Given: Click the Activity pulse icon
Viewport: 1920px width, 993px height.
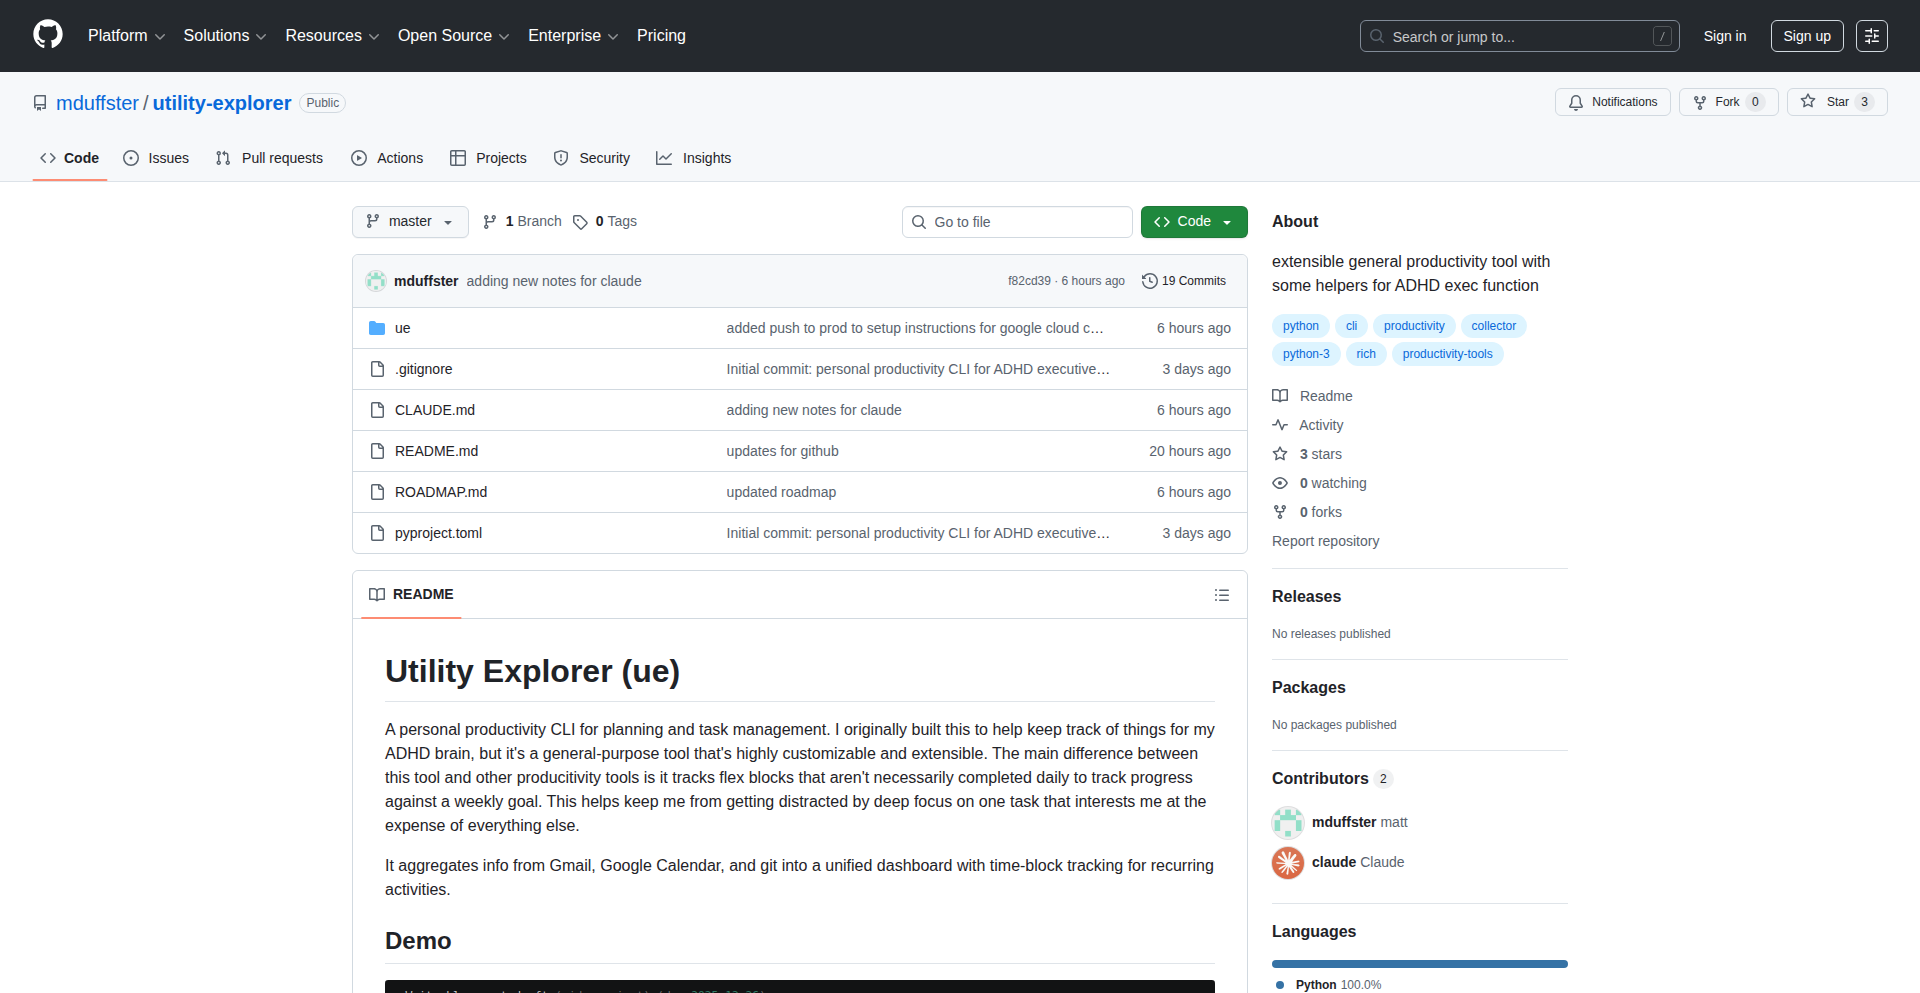Looking at the screenshot, I should point(1281,424).
